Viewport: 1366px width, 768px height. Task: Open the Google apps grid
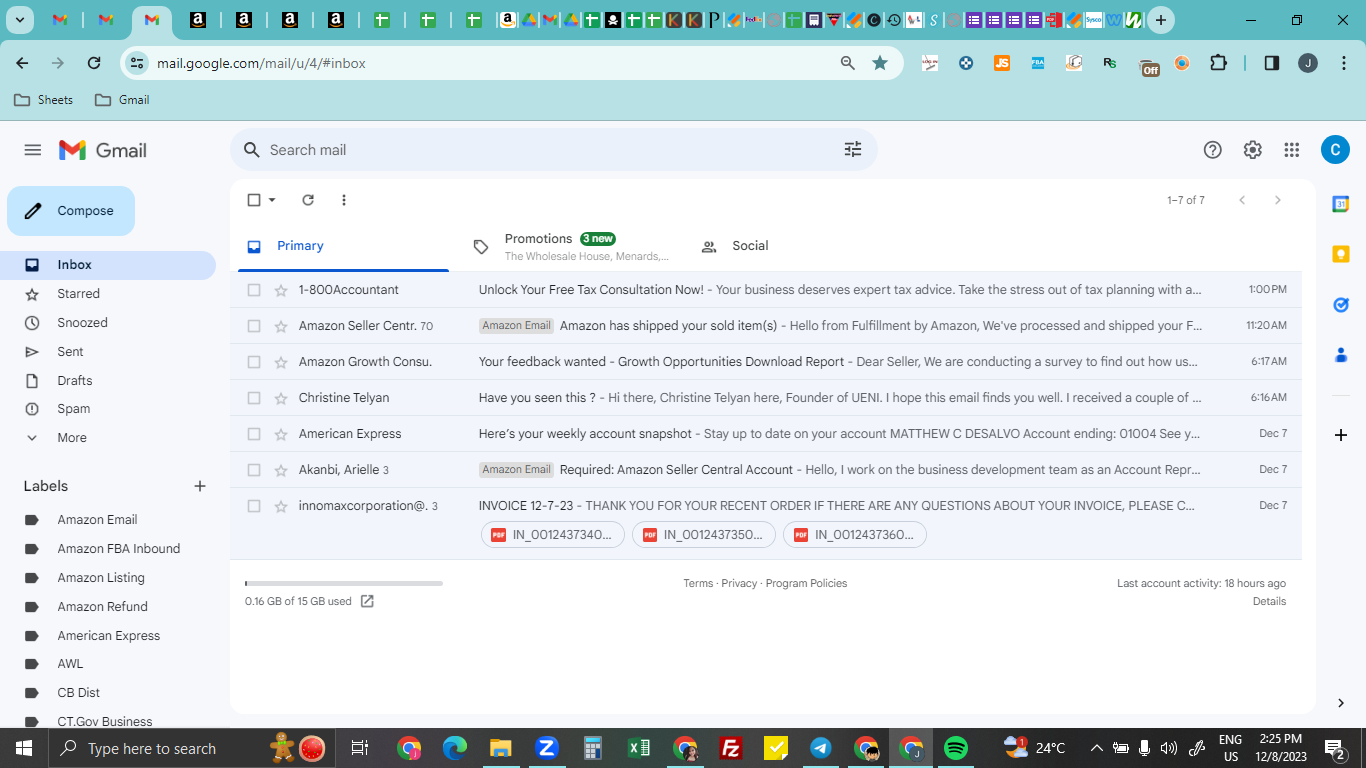pyautogui.click(x=1292, y=150)
